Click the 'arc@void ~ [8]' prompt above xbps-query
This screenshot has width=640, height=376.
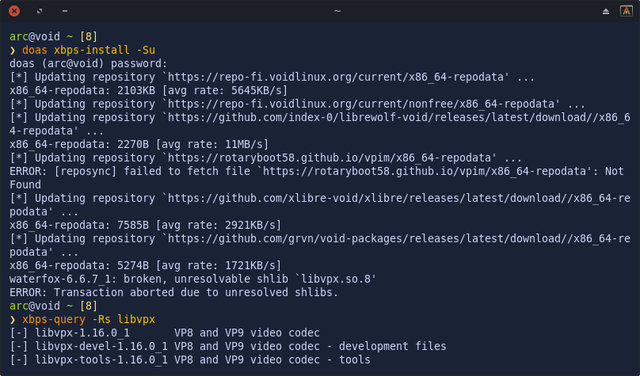(x=53, y=306)
